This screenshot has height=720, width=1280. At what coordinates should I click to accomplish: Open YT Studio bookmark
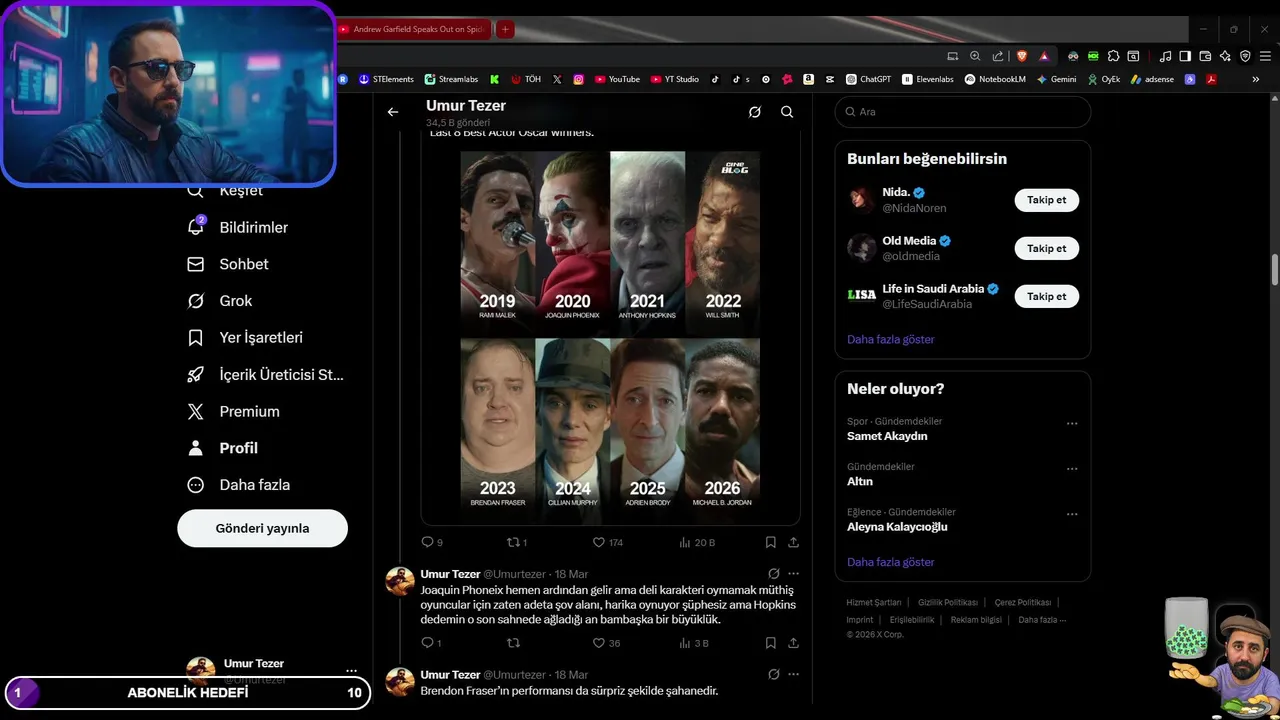pyautogui.click(x=675, y=79)
